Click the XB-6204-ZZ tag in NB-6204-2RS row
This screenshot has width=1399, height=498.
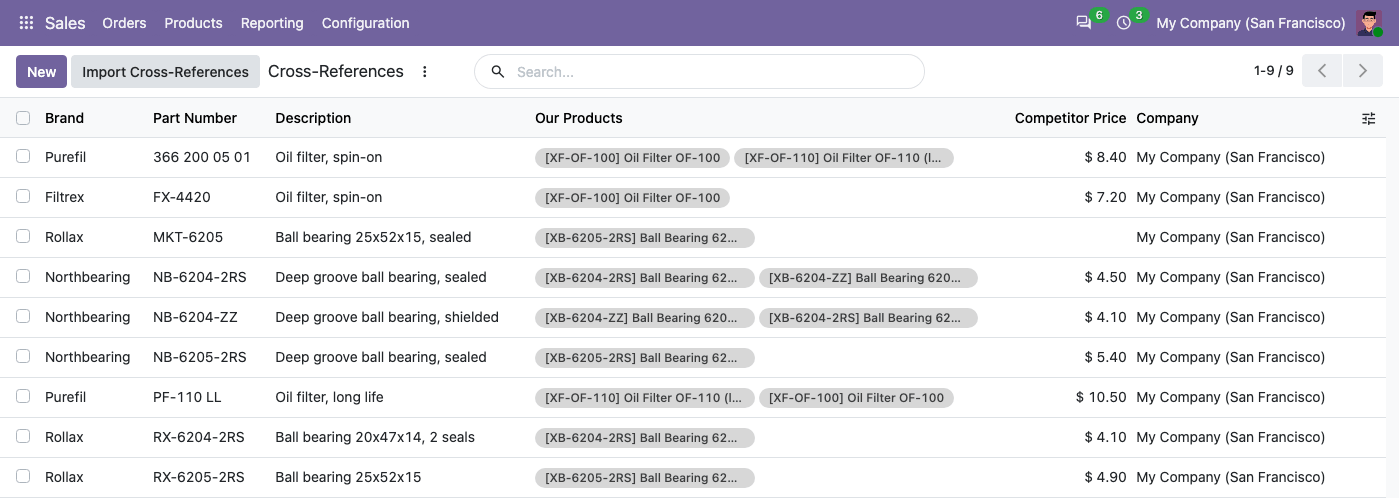click(x=868, y=278)
